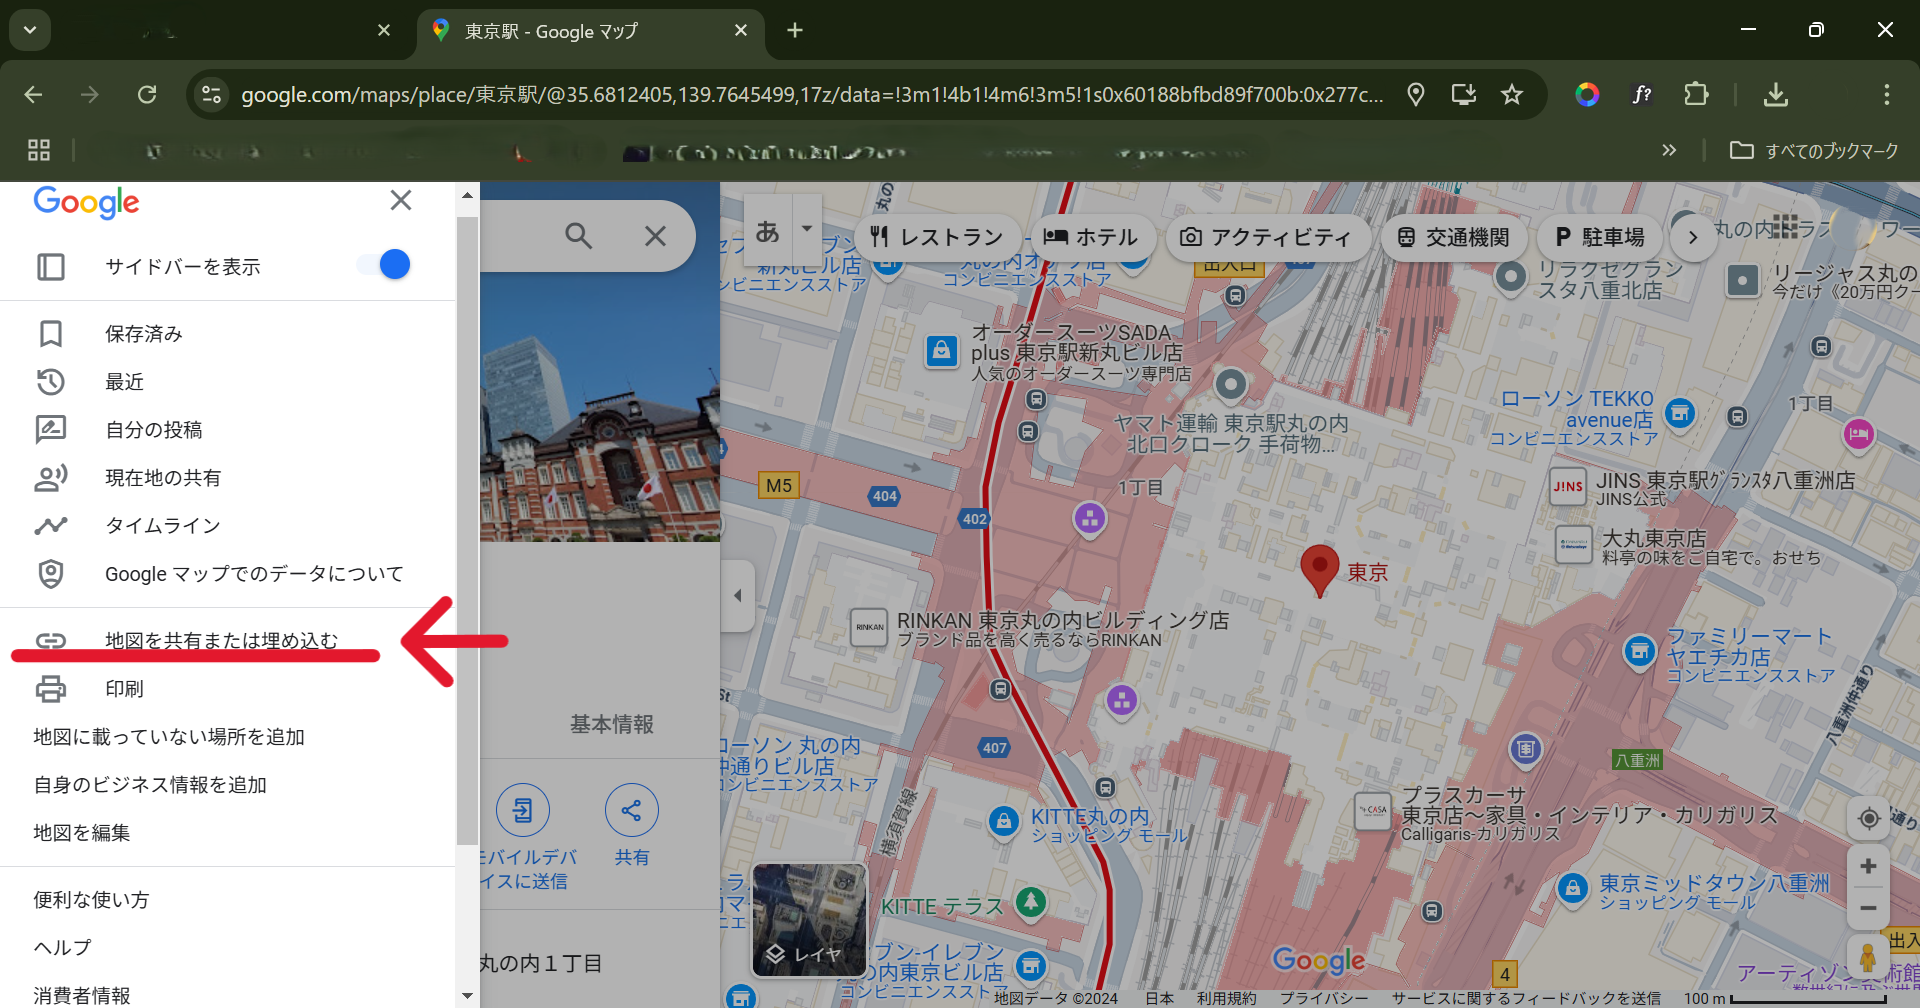
Task: Click the 共有 share icon button
Action: pos(631,811)
